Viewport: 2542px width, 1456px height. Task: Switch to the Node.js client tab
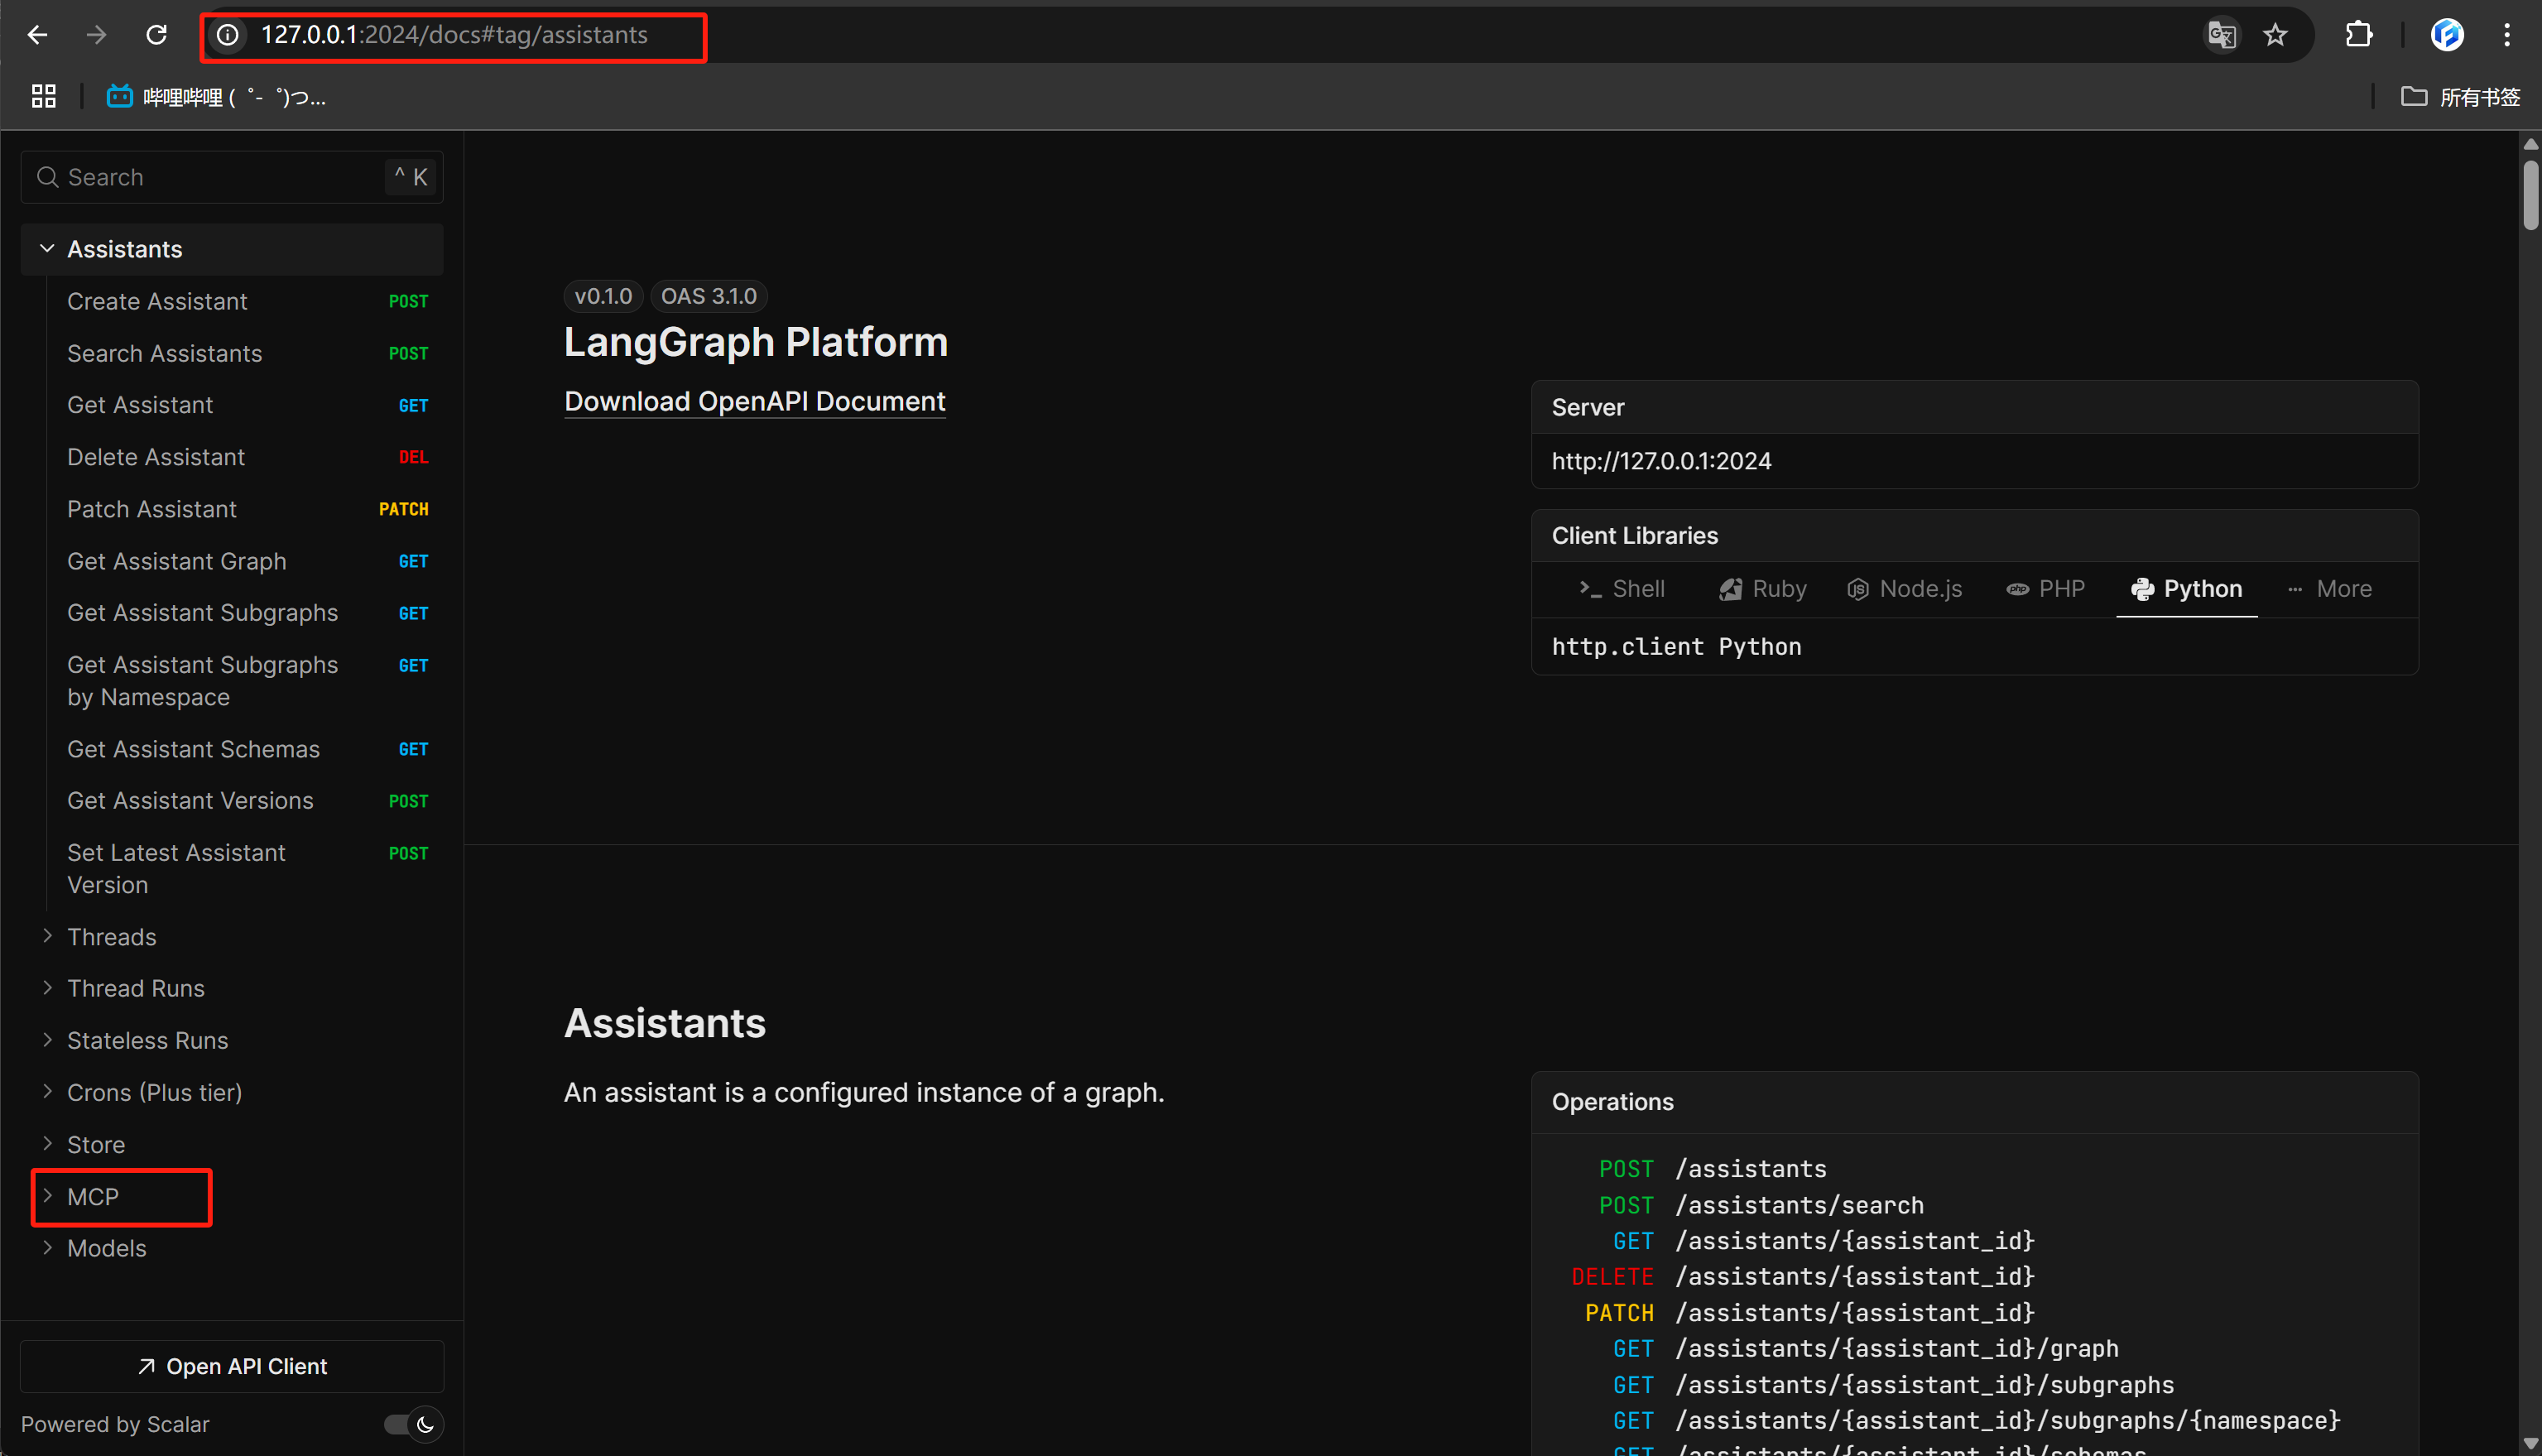pos(1904,589)
